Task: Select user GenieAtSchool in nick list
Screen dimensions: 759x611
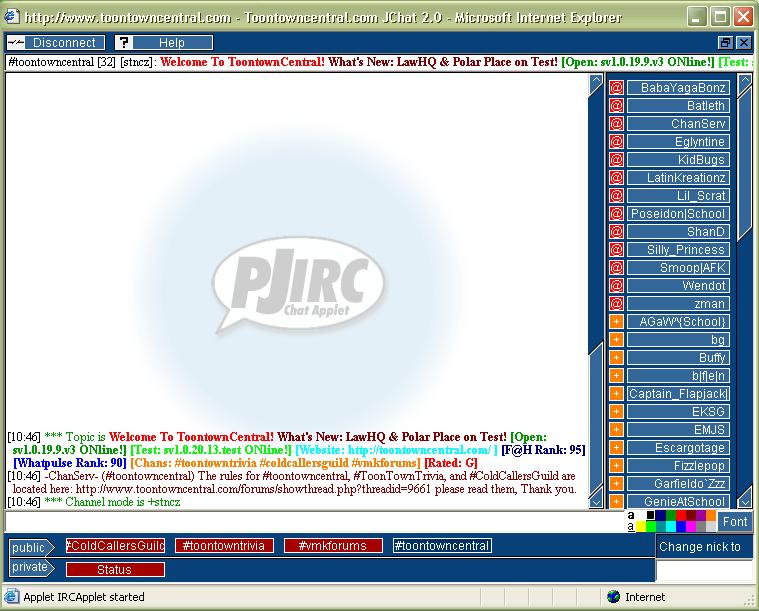Action: tap(678, 501)
